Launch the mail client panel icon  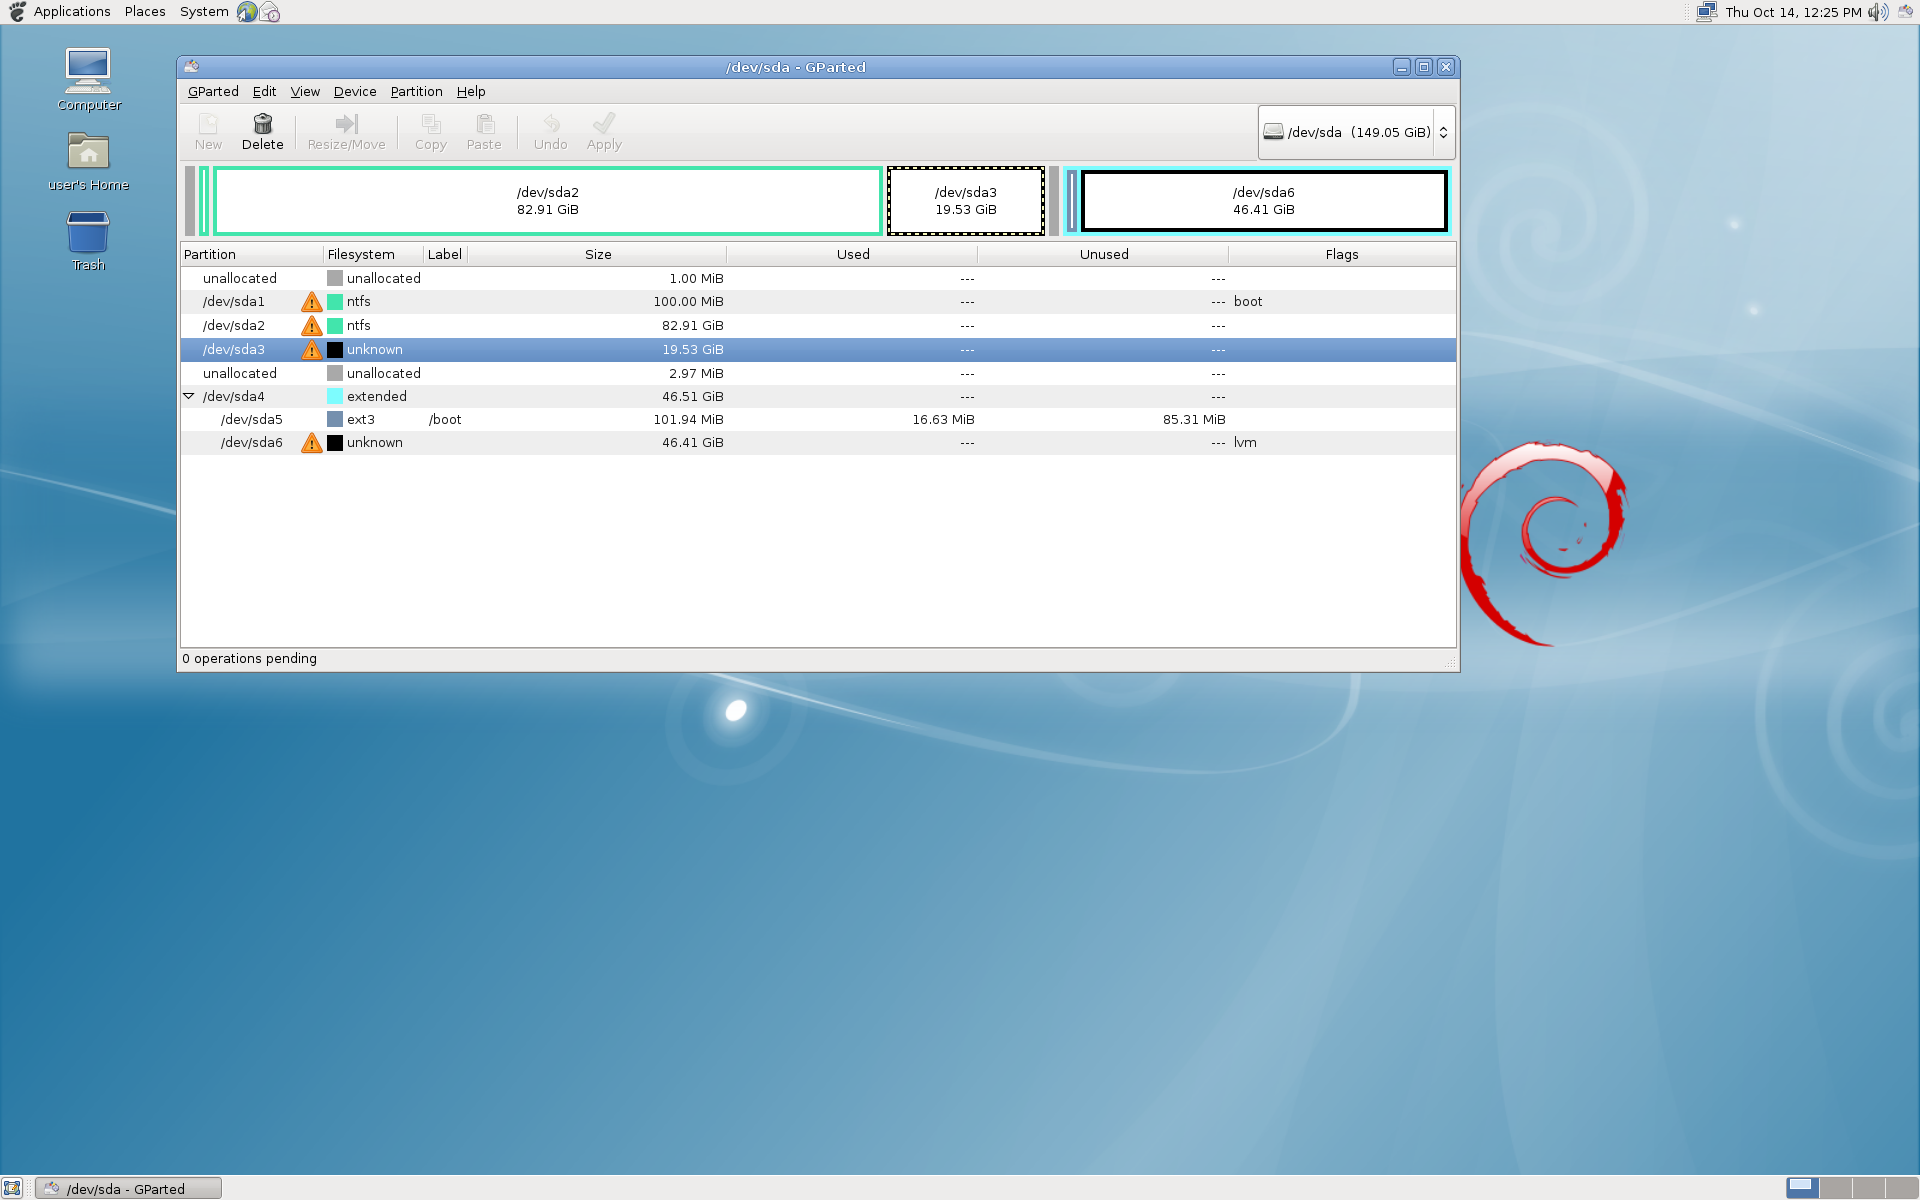coord(270,12)
